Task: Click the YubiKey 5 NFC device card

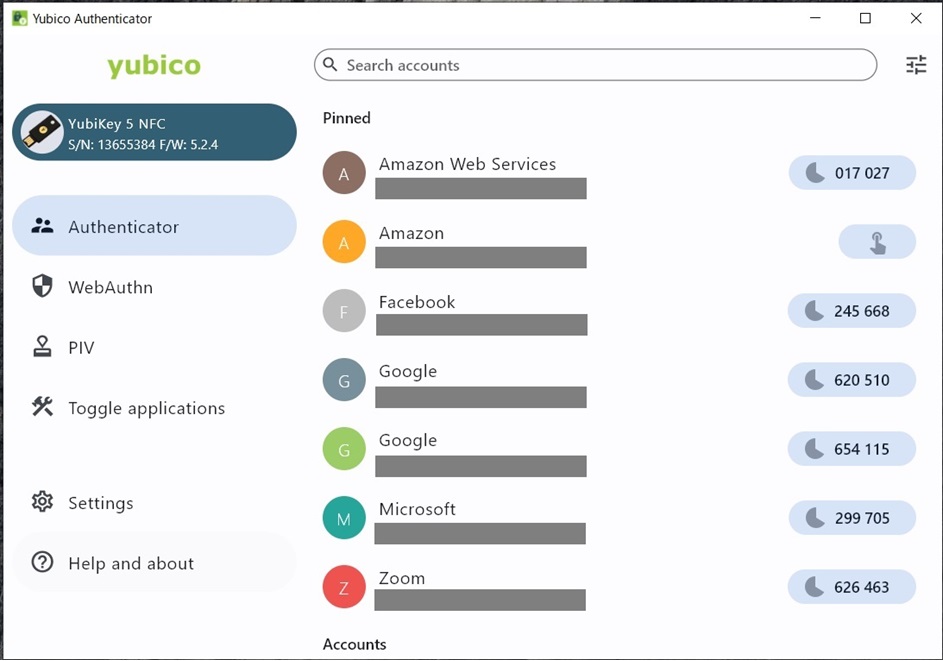Action: (154, 133)
